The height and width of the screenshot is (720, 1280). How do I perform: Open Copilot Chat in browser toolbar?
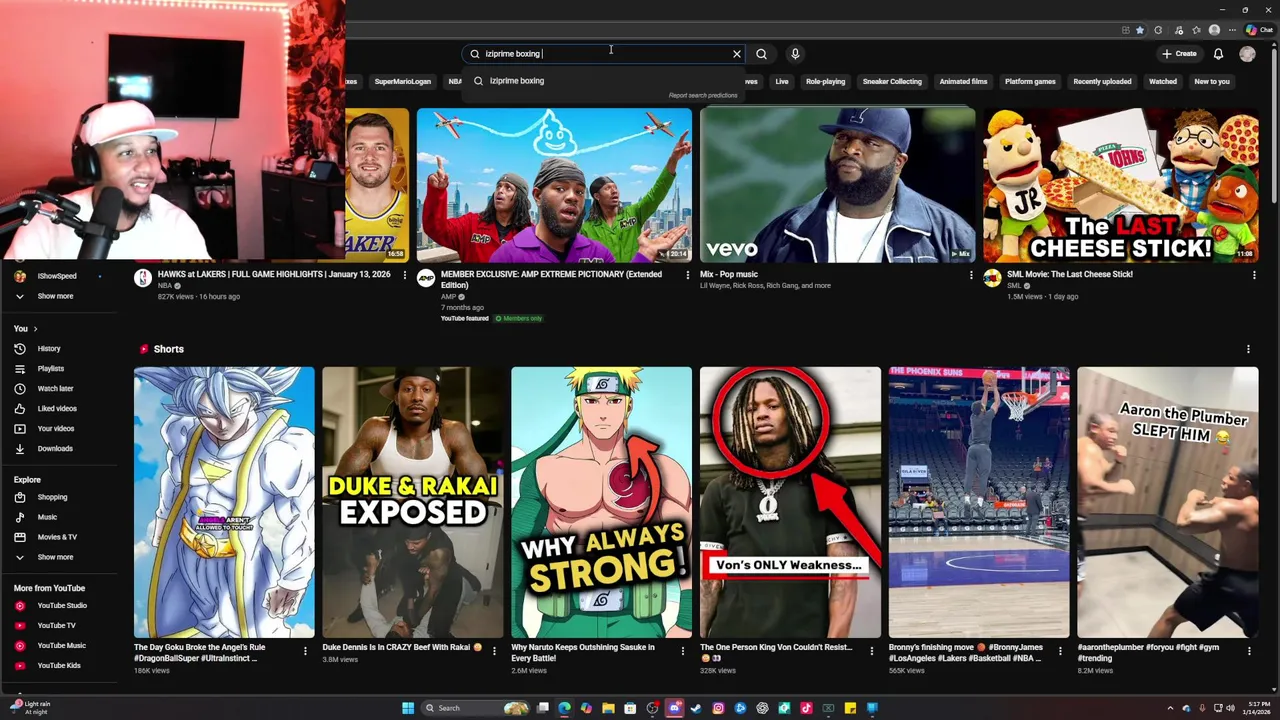pos(1259,30)
